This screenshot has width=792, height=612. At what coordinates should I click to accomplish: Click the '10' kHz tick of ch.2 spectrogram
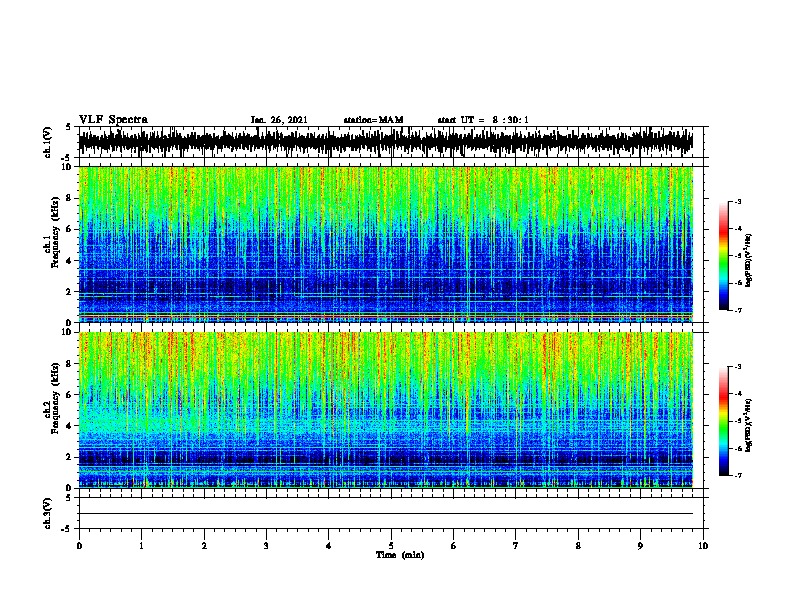[x=67, y=332]
